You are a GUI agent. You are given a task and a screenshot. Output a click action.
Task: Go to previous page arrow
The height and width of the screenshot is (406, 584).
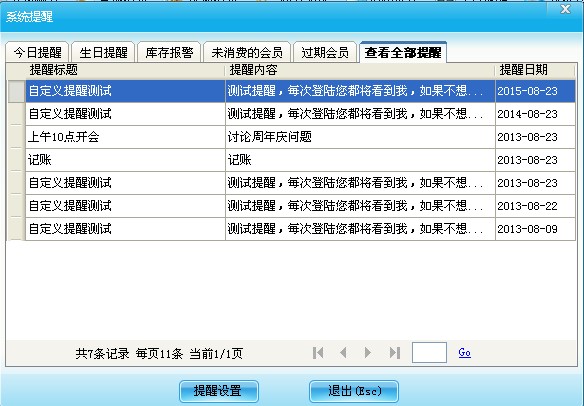click(343, 352)
